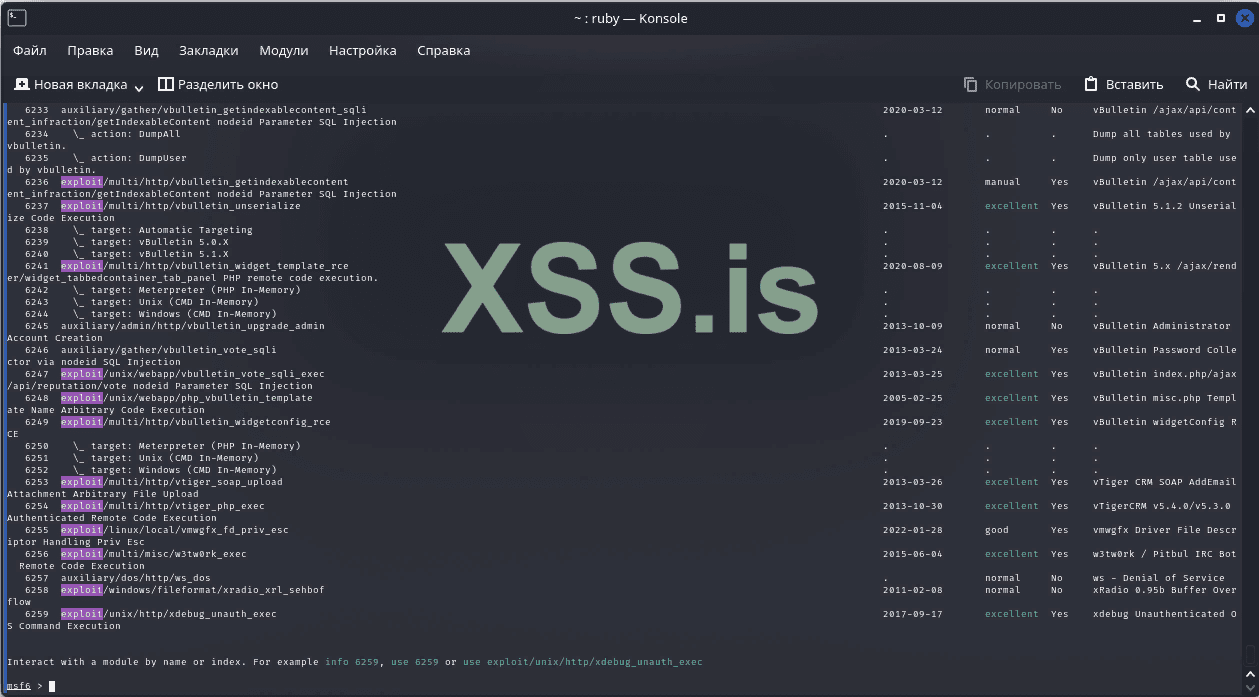
Task: Click text exploit/multi/http/vbulletin_widgetconfig_rce
Action: tap(196, 422)
